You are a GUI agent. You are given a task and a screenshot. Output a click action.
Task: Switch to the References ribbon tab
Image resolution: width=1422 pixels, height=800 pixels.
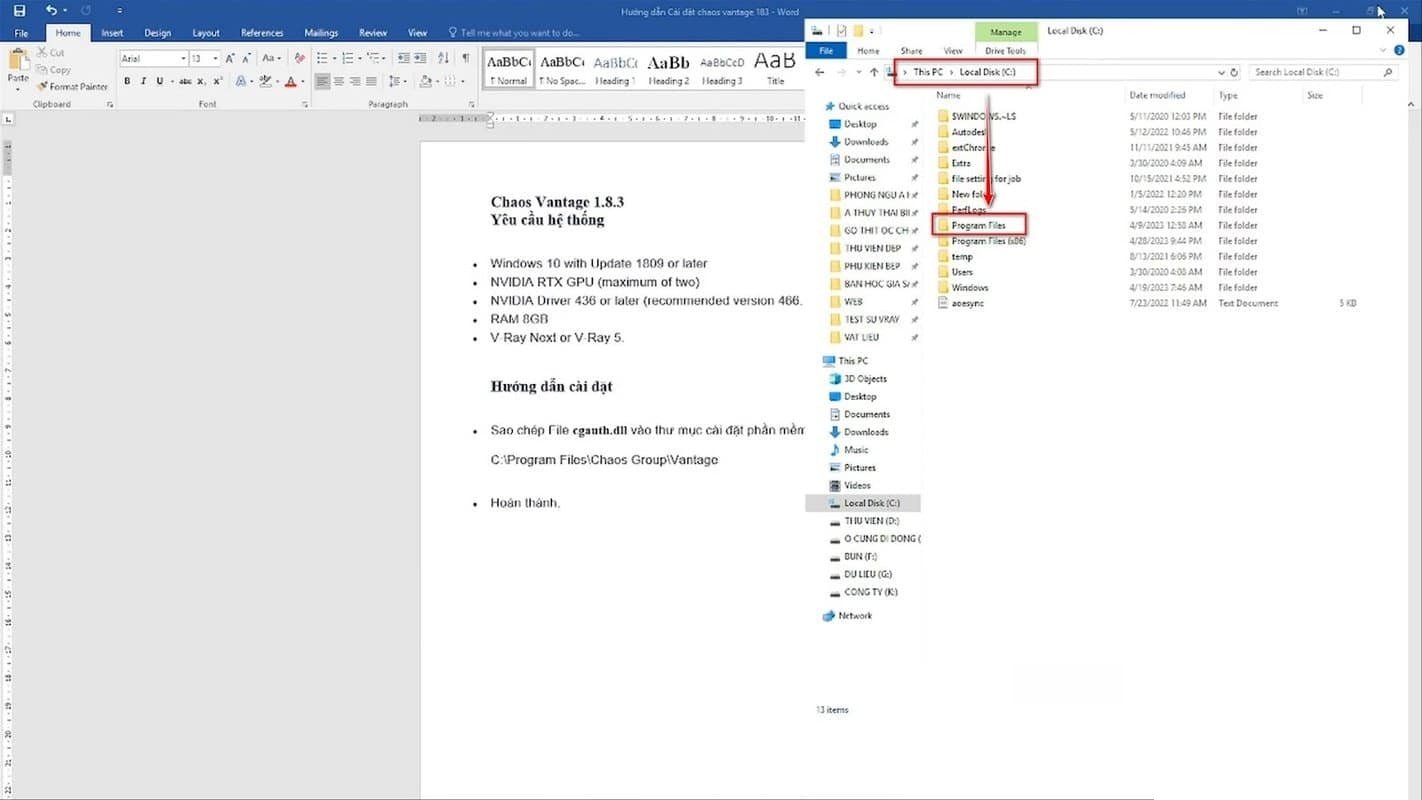click(x=262, y=33)
